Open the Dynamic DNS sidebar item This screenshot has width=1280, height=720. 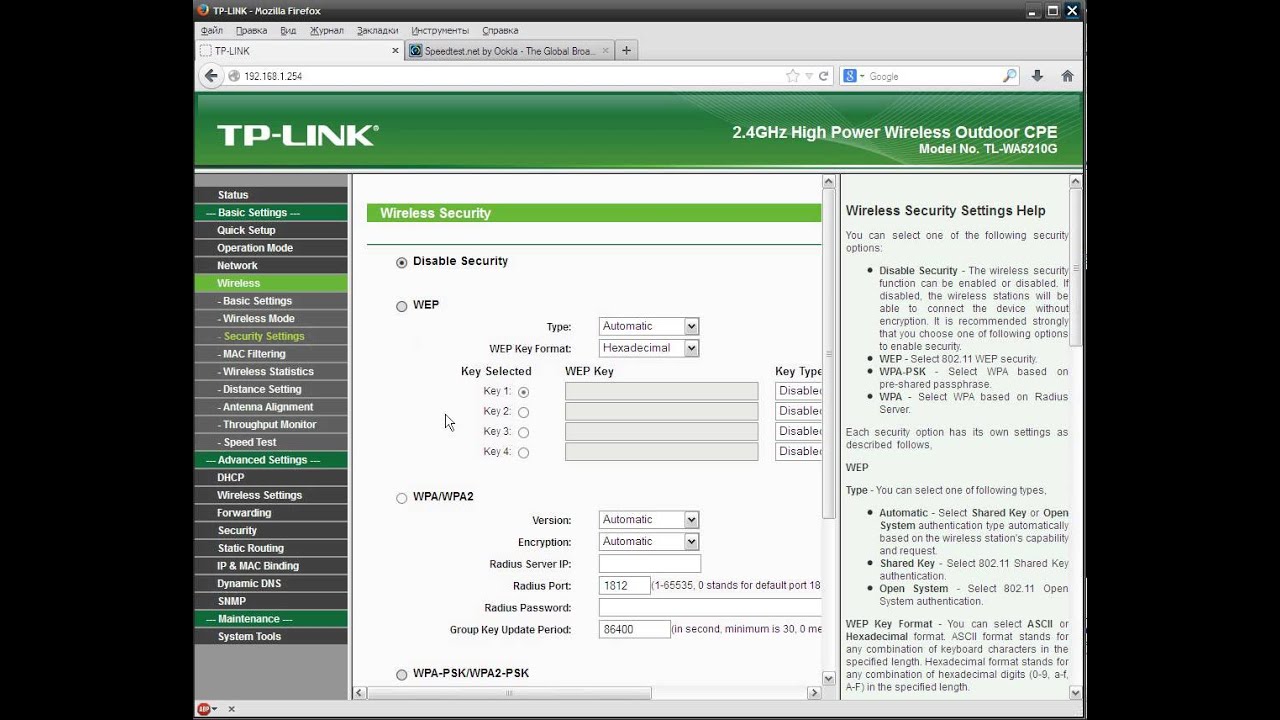tap(249, 583)
